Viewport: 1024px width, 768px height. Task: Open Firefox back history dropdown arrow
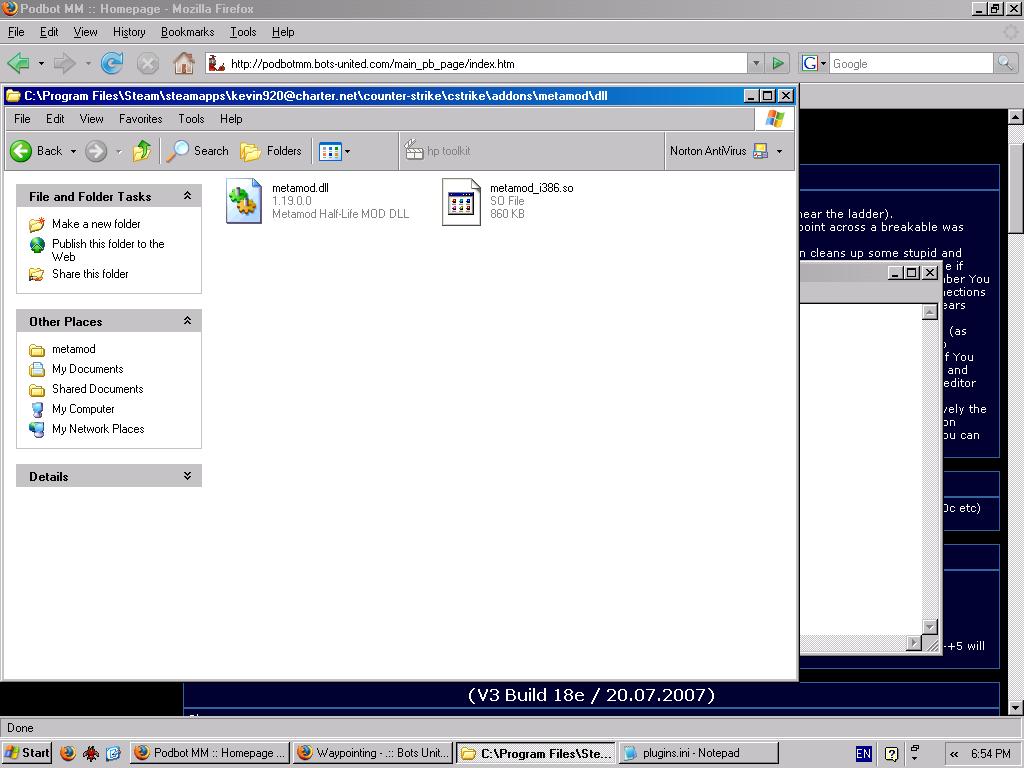click(x=41, y=63)
